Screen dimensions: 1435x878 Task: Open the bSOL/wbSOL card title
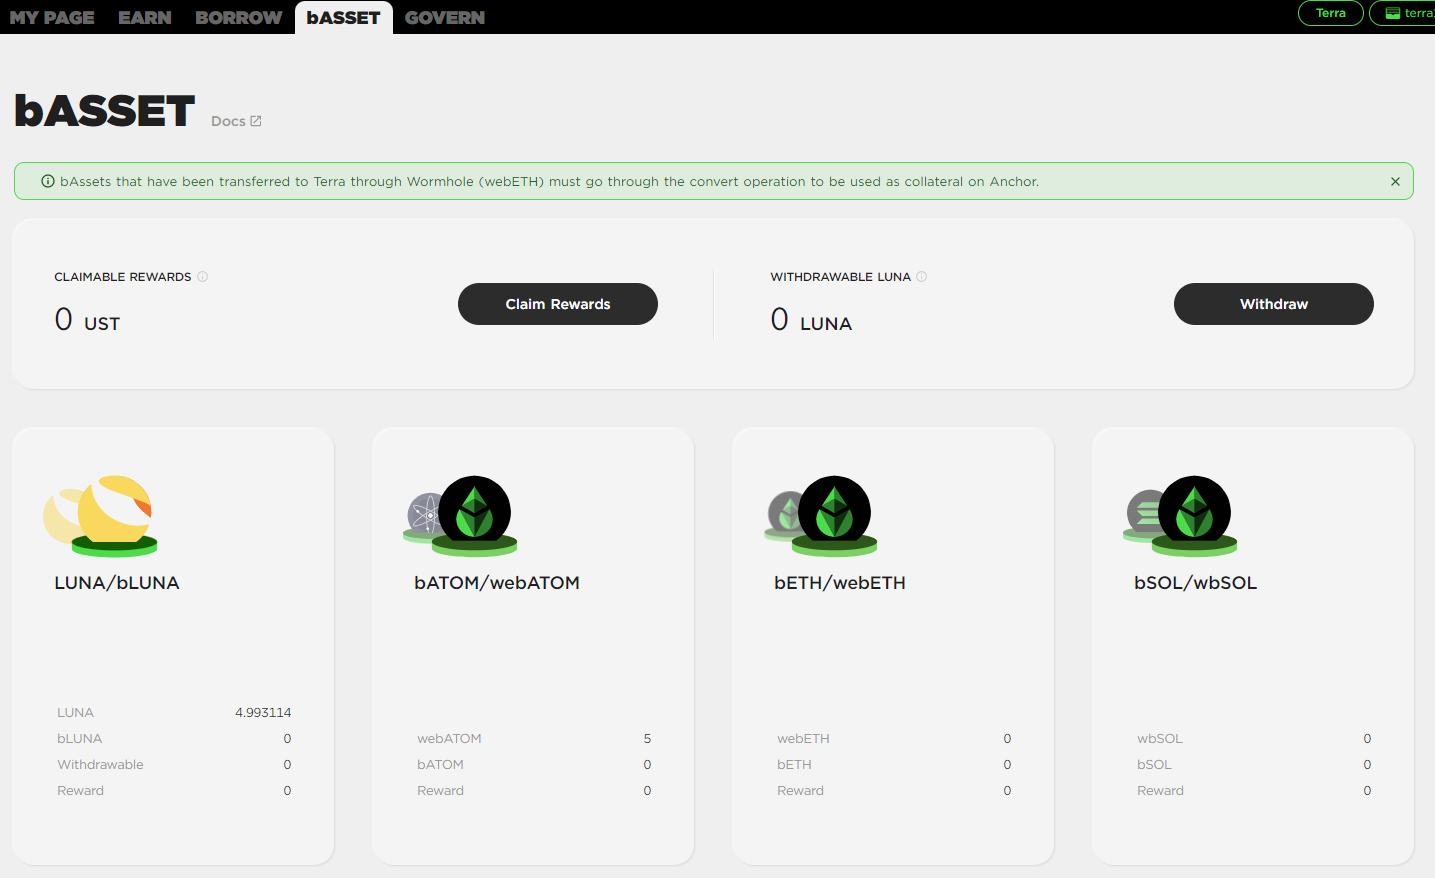point(1196,583)
